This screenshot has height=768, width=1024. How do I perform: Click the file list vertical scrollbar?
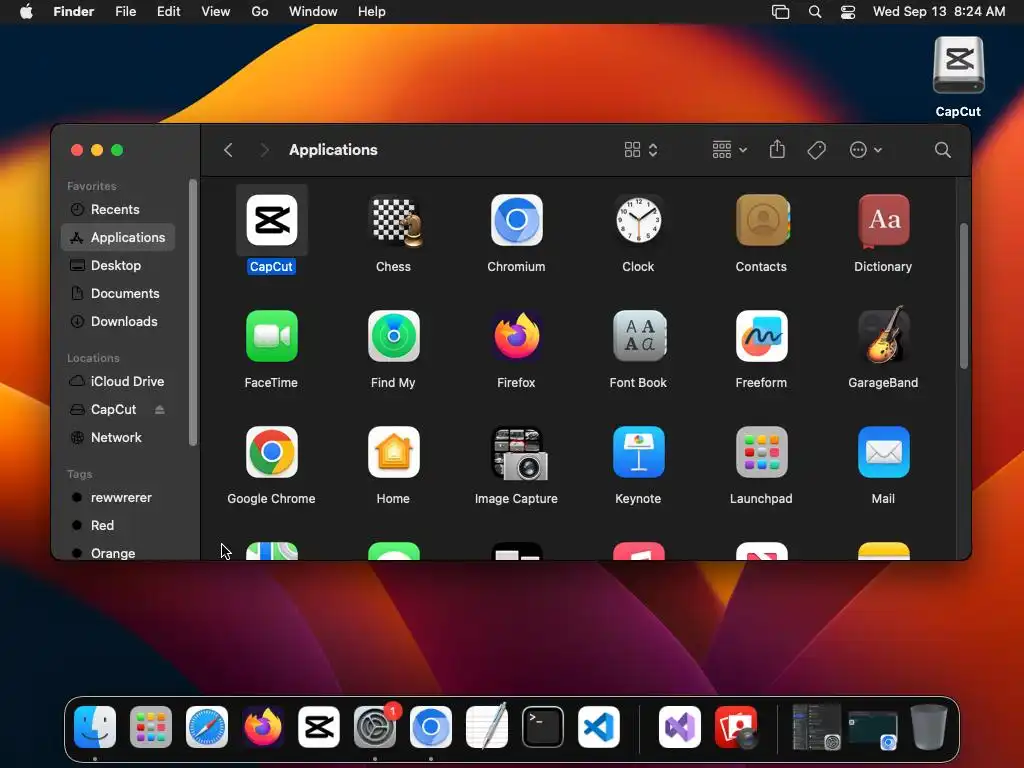963,296
